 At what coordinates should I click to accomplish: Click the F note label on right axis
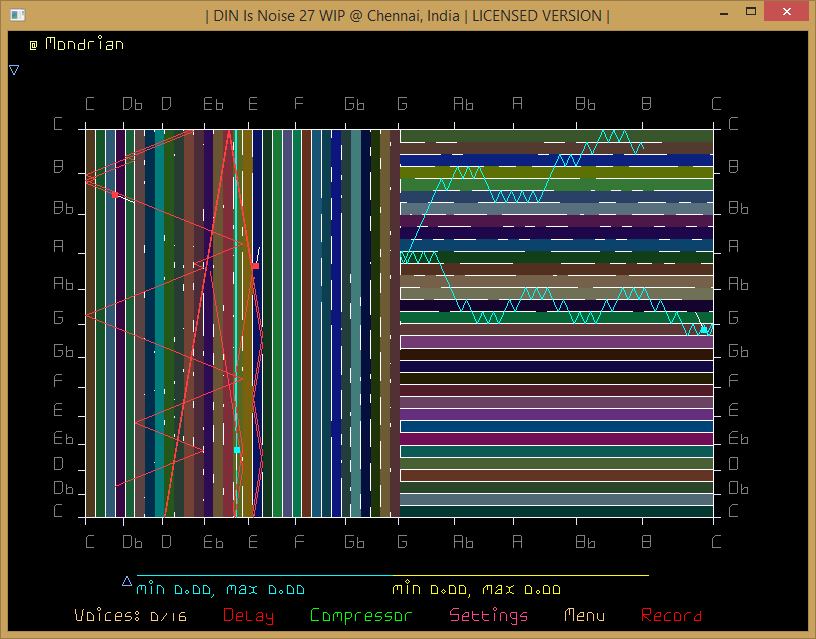coord(733,381)
